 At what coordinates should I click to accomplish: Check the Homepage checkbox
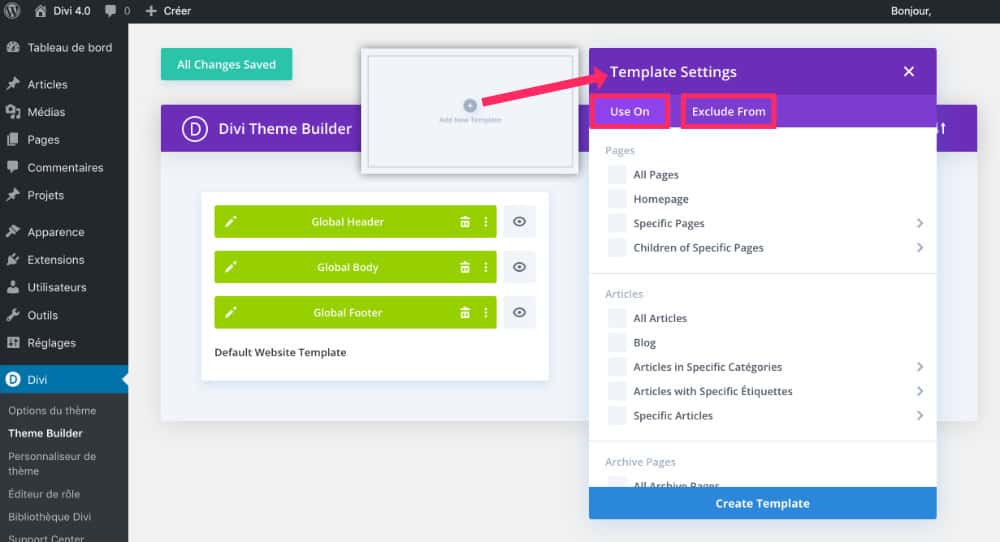click(x=617, y=199)
